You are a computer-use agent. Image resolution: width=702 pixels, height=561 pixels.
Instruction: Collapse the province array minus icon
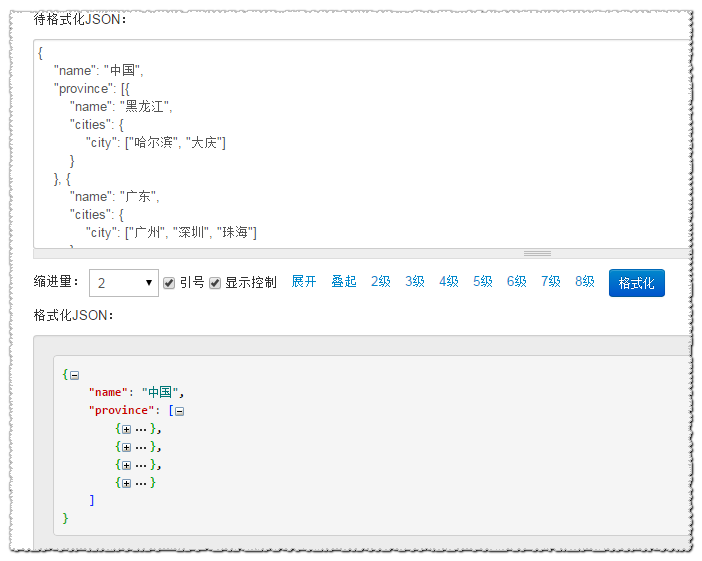pyautogui.click(x=180, y=411)
